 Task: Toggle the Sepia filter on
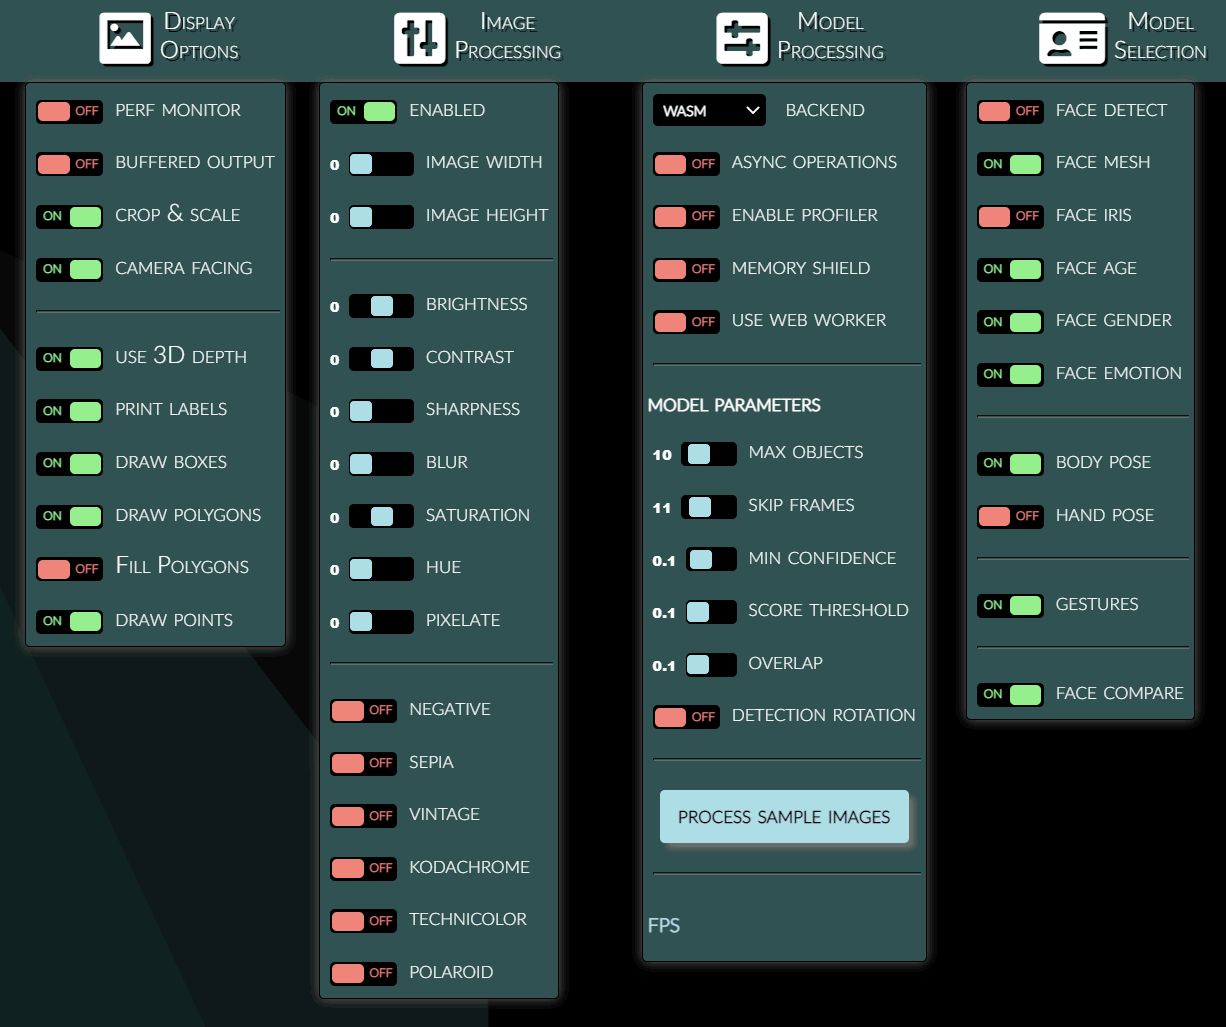coord(363,763)
